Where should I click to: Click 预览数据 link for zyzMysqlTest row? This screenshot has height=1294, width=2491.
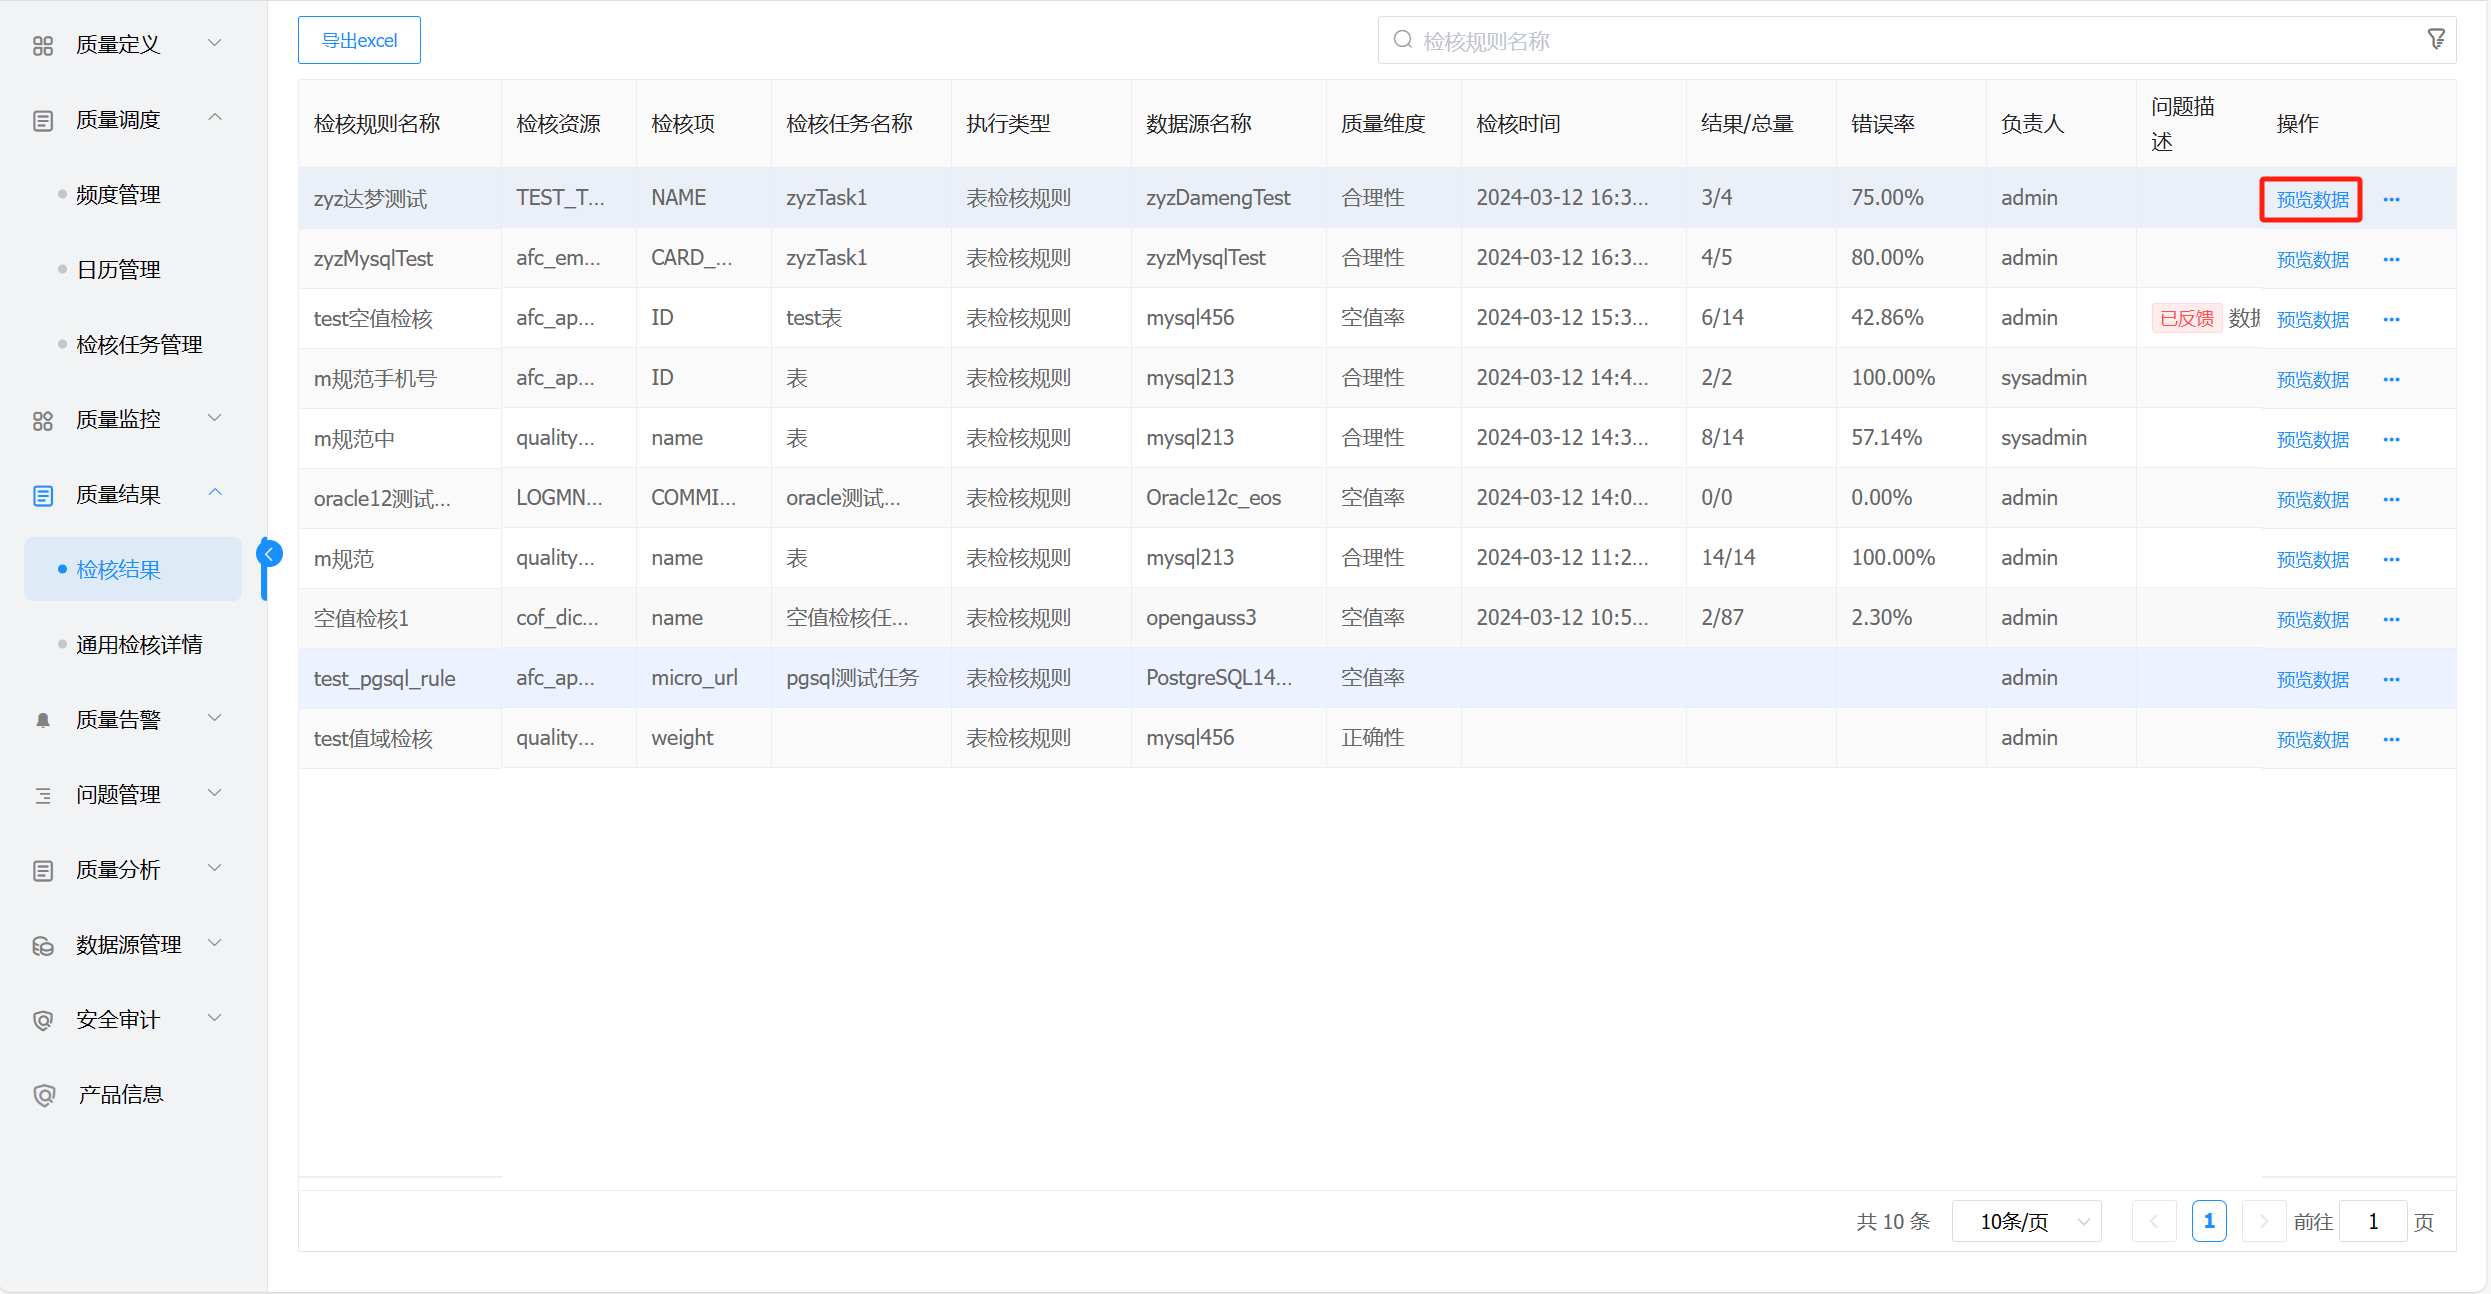2312,259
